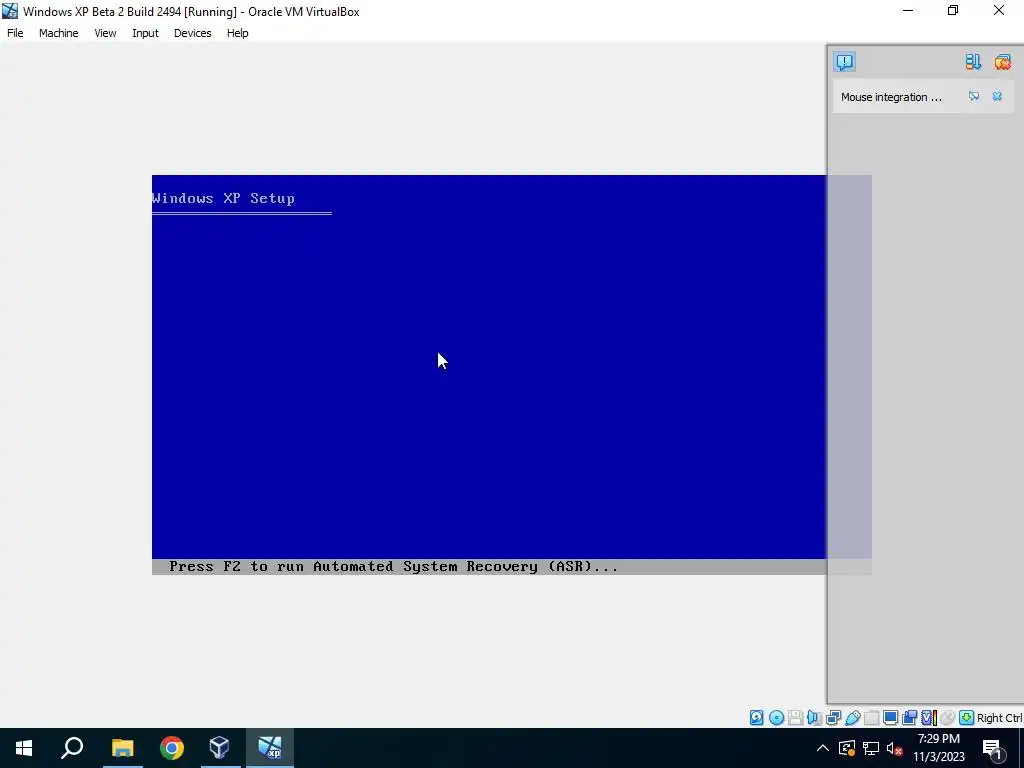This screenshot has width=1024, height=768.
Task: Click the Press F2 Automated System Recovery message
Action: (393, 566)
